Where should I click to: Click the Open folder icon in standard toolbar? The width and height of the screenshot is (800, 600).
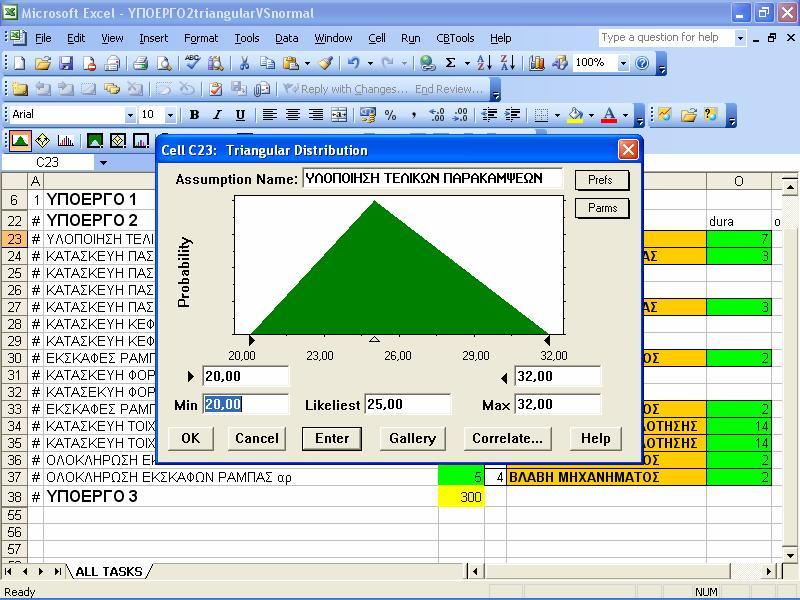(x=42, y=63)
